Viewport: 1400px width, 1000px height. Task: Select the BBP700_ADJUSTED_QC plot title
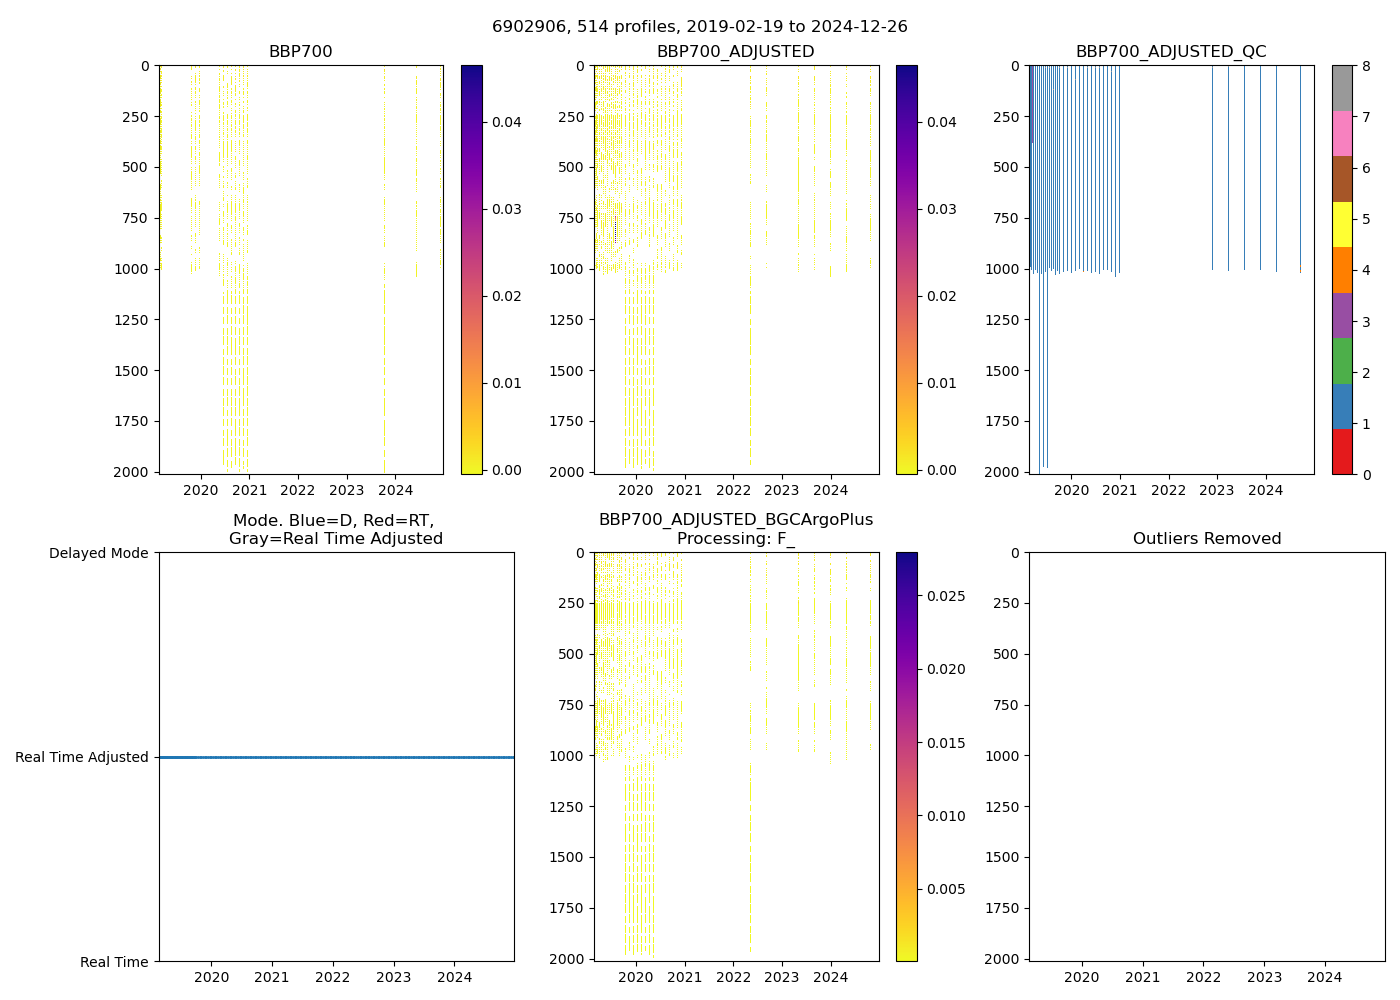1171,52
